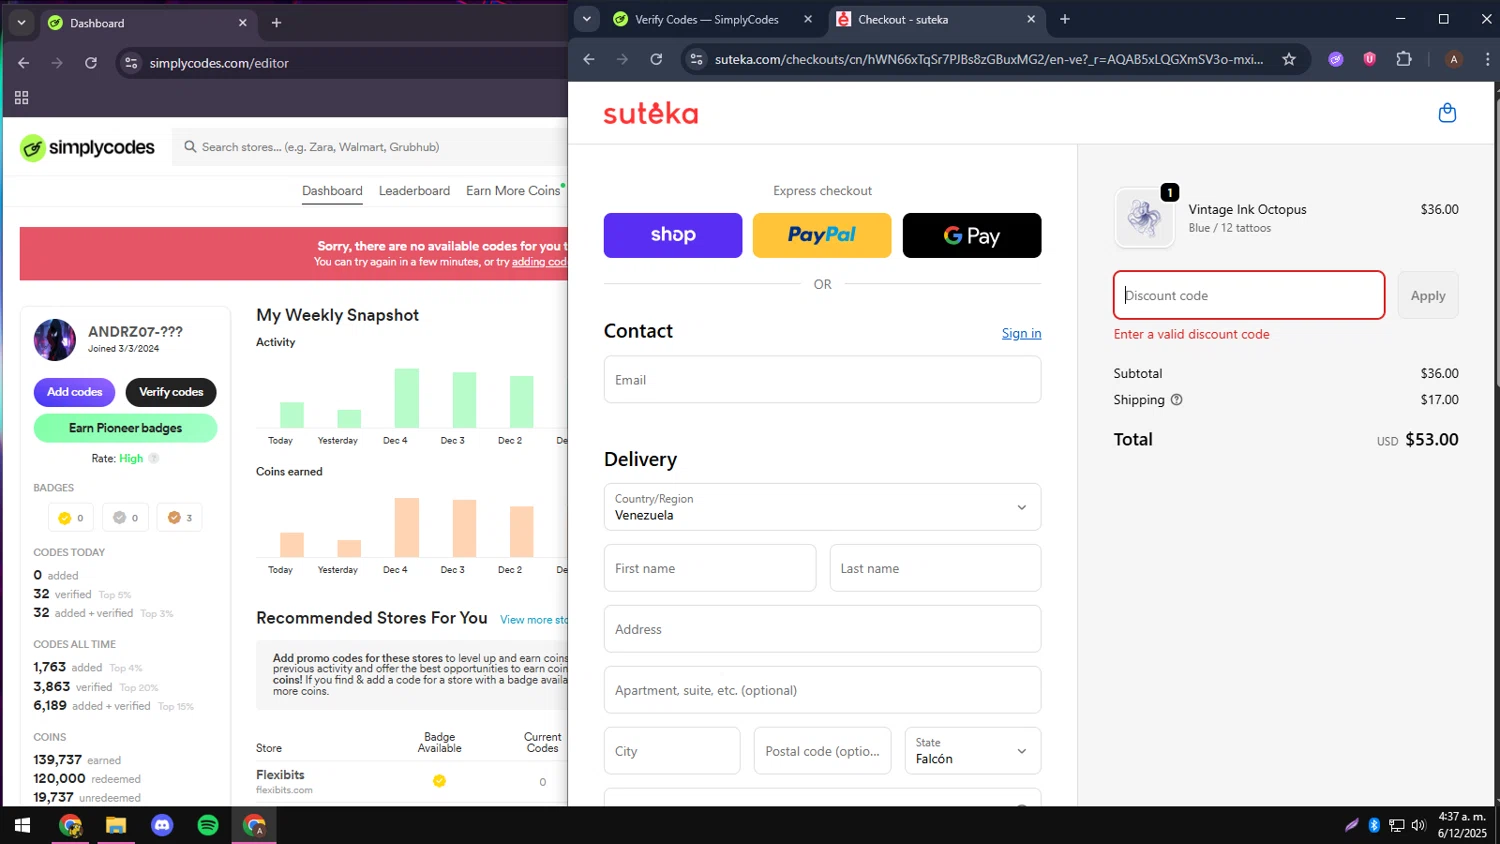Click the suteka logo
The width and height of the screenshot is (1500, 844).
(x=651, y=113)
